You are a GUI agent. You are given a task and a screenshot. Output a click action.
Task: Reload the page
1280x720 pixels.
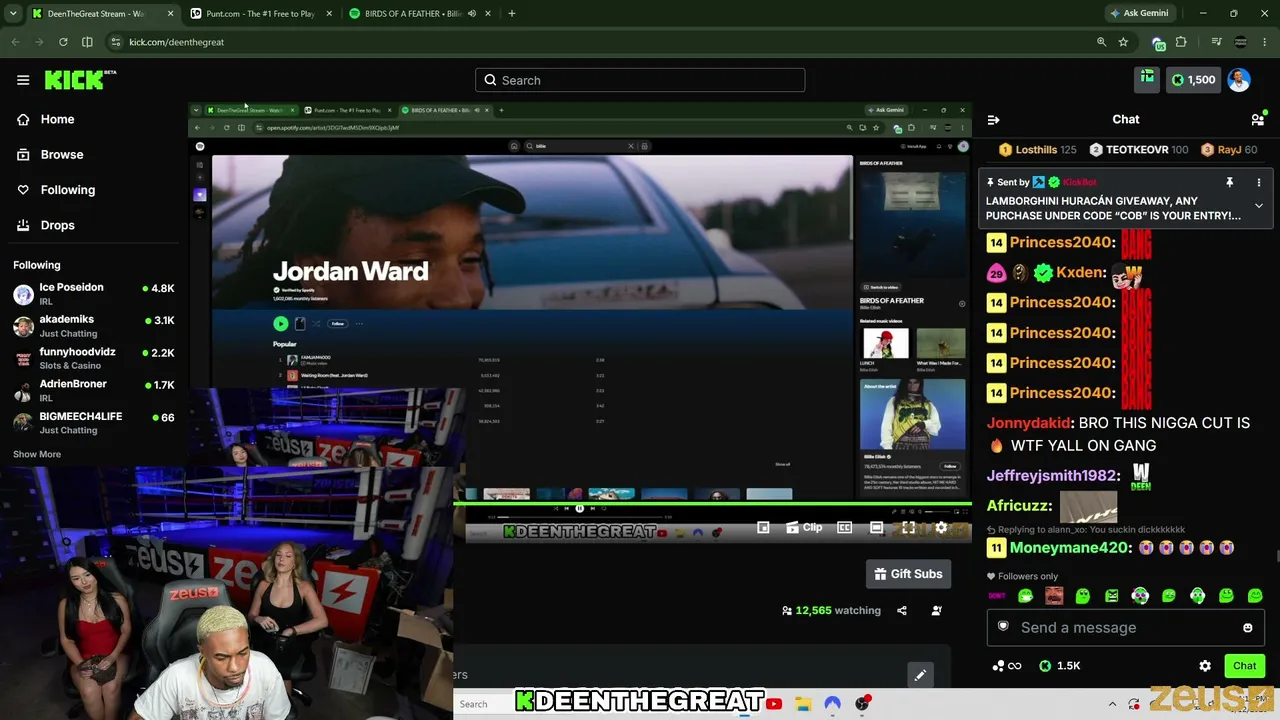tap(63, 42)
